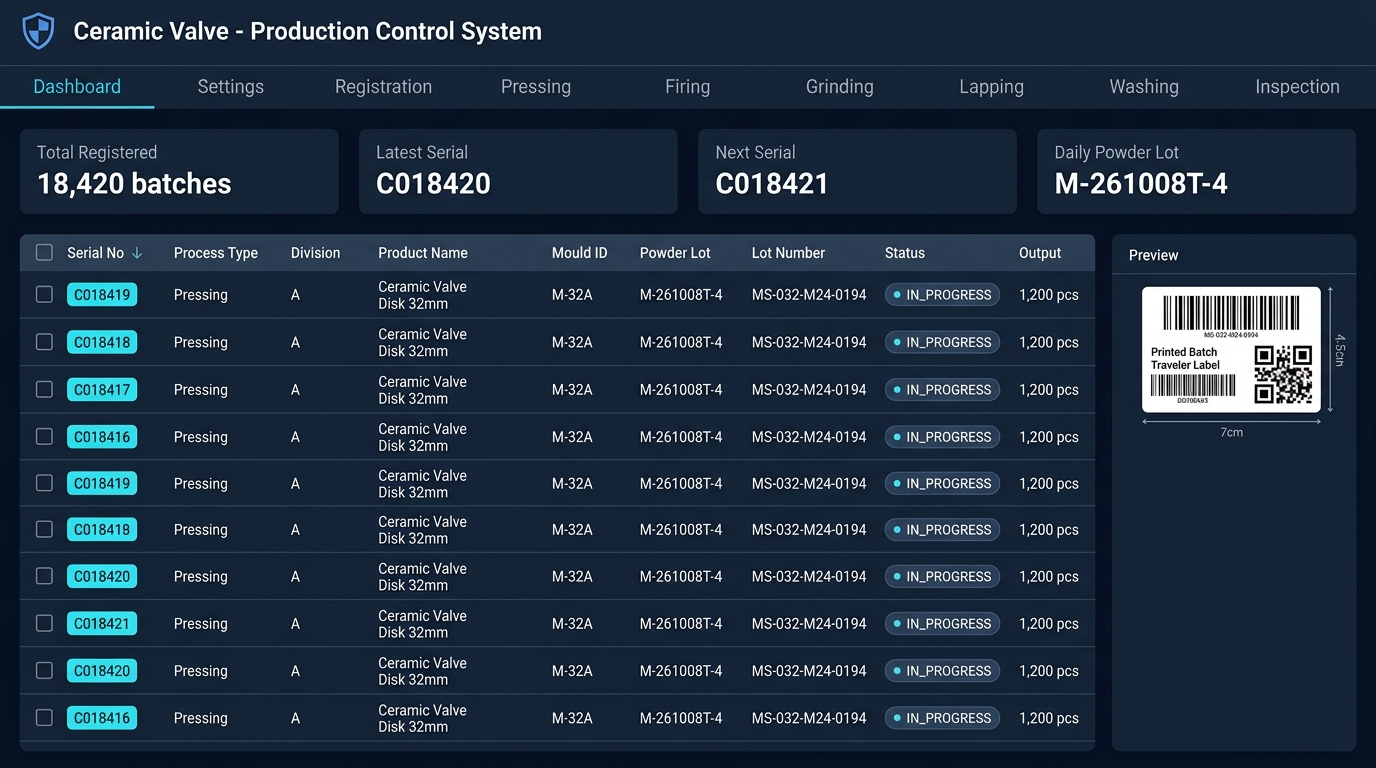
Task: Go to the Registration tab
Action: tap(383, 87)
